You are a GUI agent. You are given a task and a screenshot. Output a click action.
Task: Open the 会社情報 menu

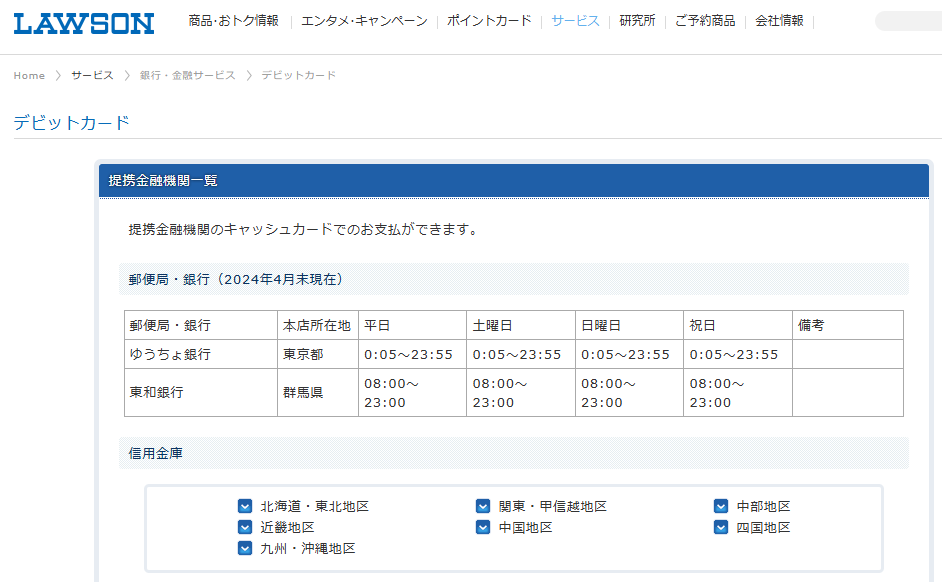(779, 21)
